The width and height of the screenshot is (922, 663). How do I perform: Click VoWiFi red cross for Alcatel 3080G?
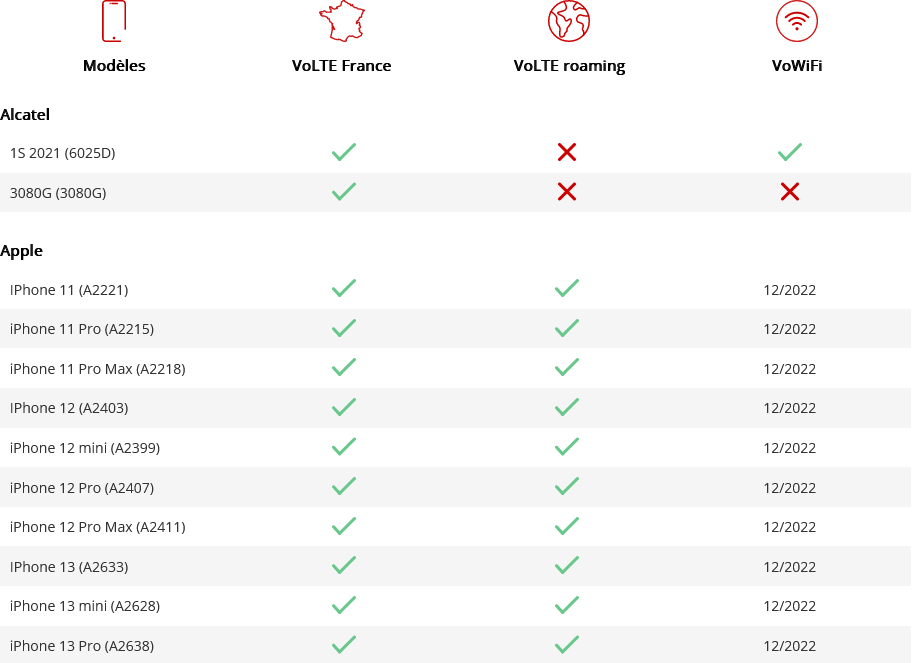pos(790,192)
